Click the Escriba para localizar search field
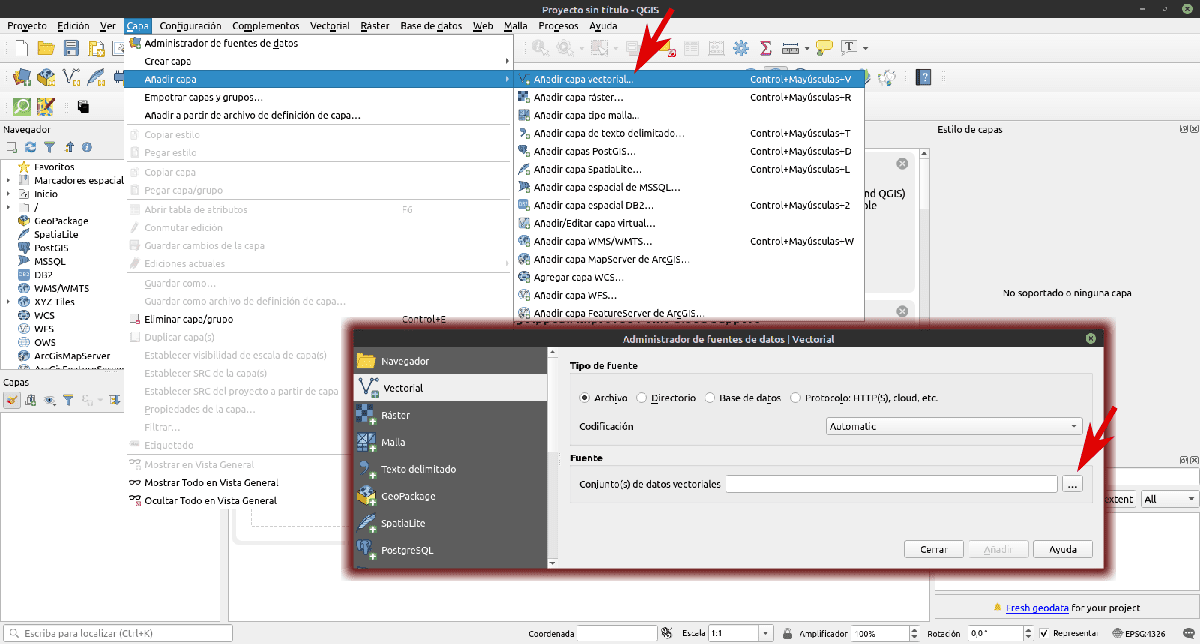1200x644 pixels. [x=117, y=633]
